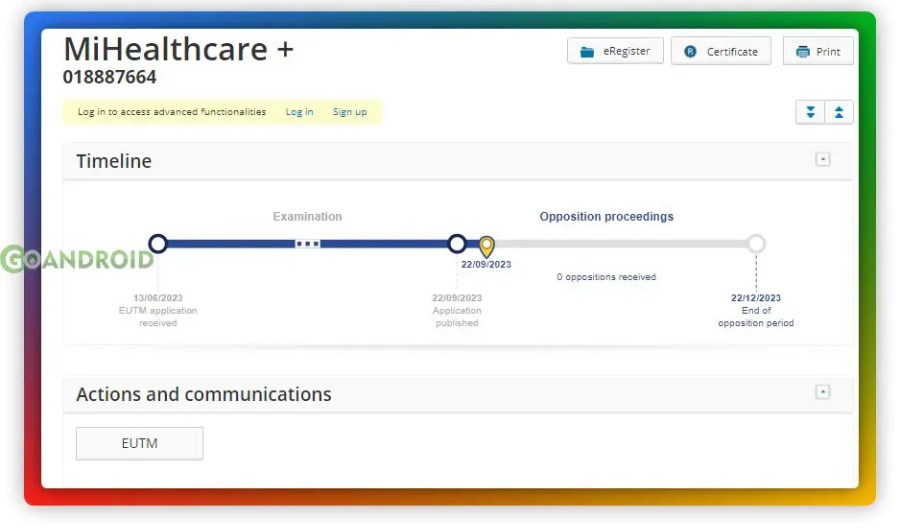Select the Opposition proceedings phase label
This screenshot has width=900, height=529.
tap(606, 216)
